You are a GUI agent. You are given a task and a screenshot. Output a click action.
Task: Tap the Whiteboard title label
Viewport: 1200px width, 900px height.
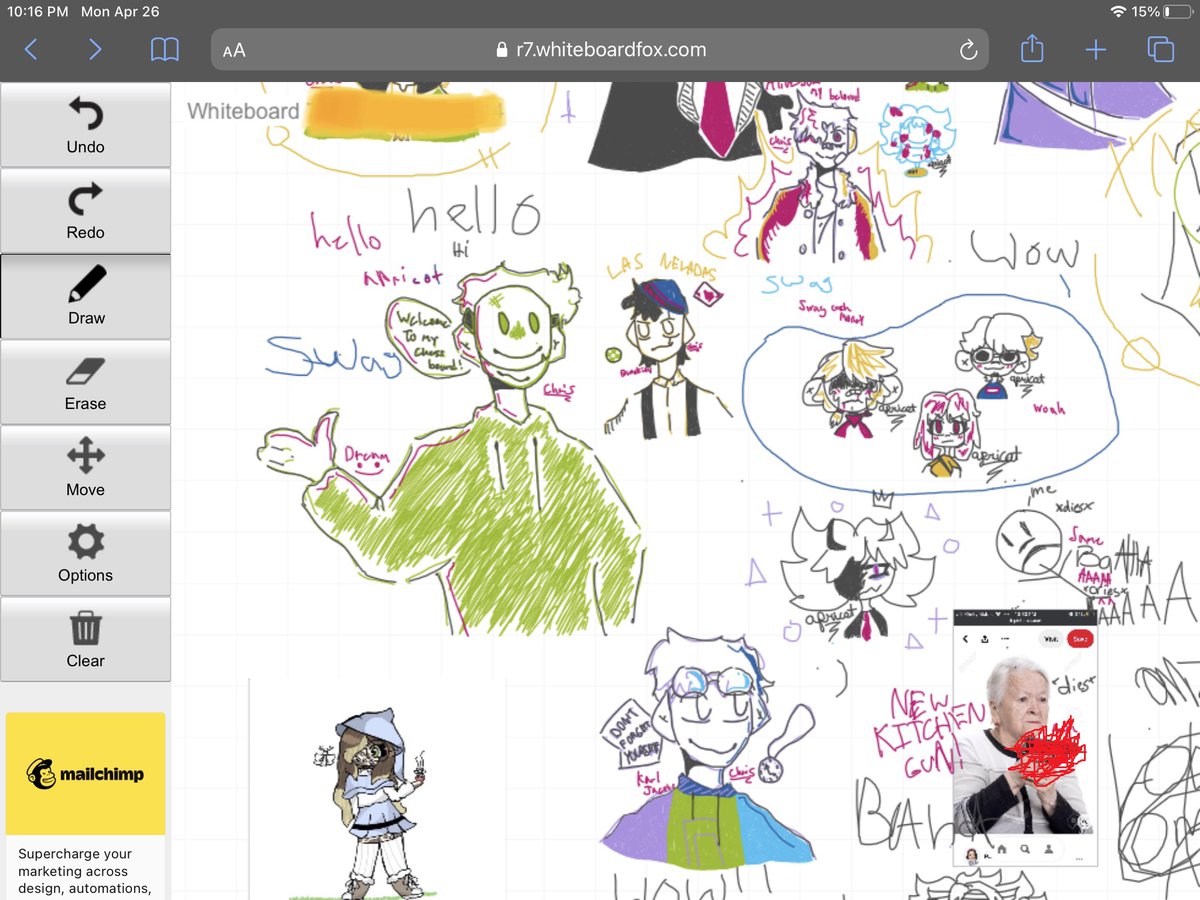coord(243,111)
